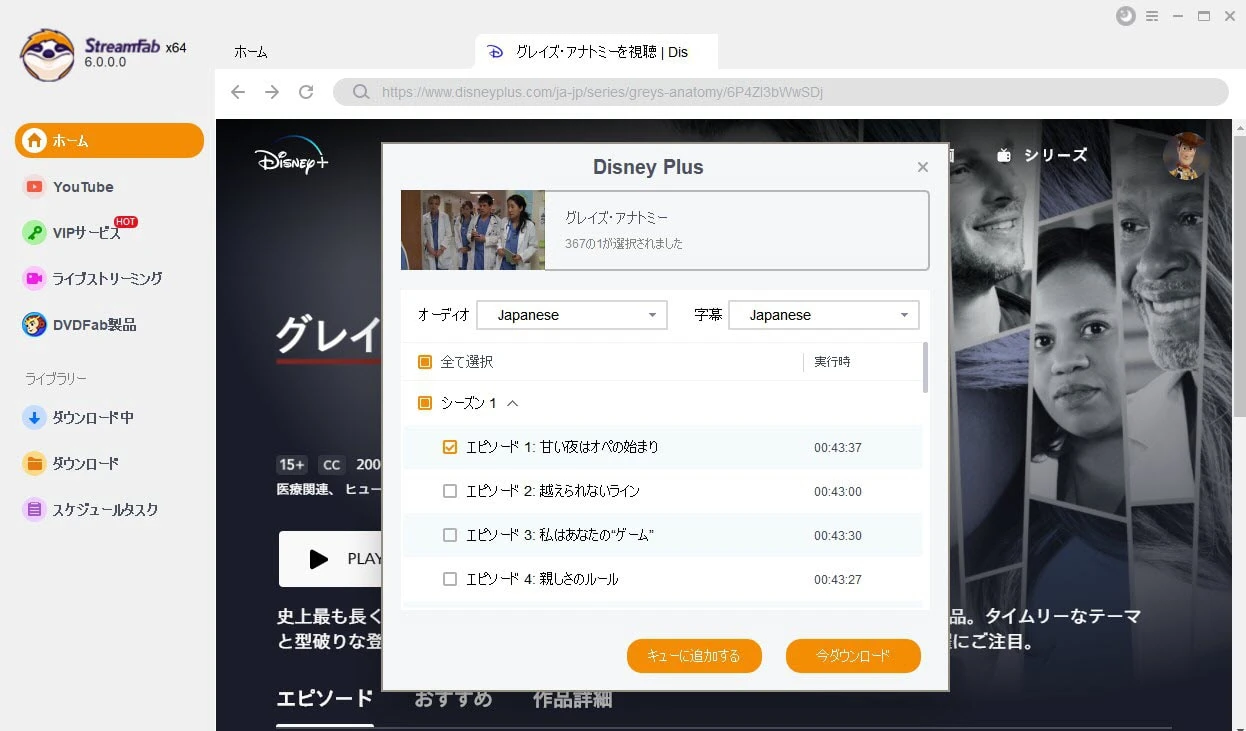Click the PLAY button on page
Screen dimensions: 1246x731
[331, 559]
